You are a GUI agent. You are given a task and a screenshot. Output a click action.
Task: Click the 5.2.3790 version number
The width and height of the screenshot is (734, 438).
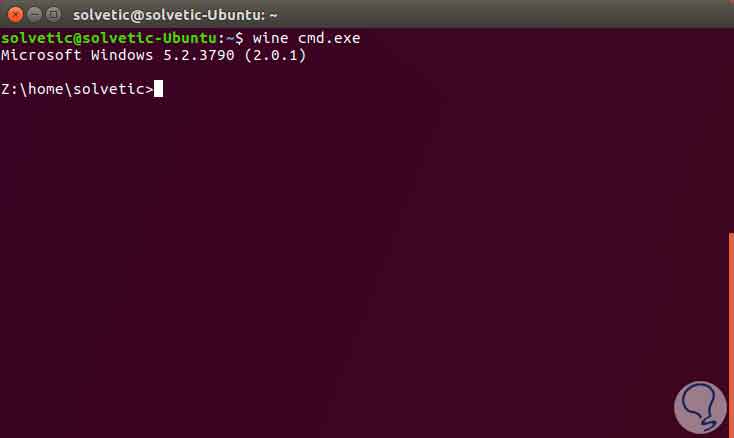click(x=198, y=55)
